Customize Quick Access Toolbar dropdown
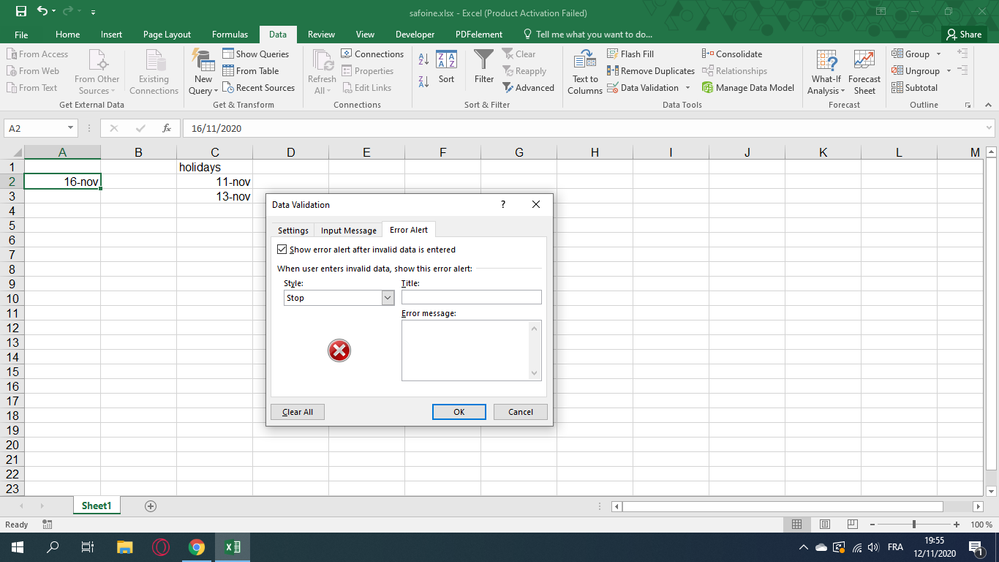 93,12
